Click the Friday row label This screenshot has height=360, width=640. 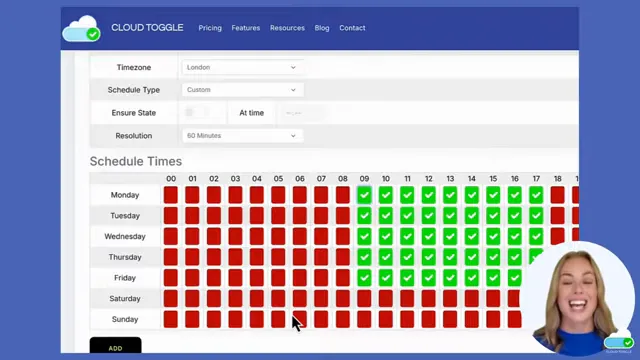point(125,278)
